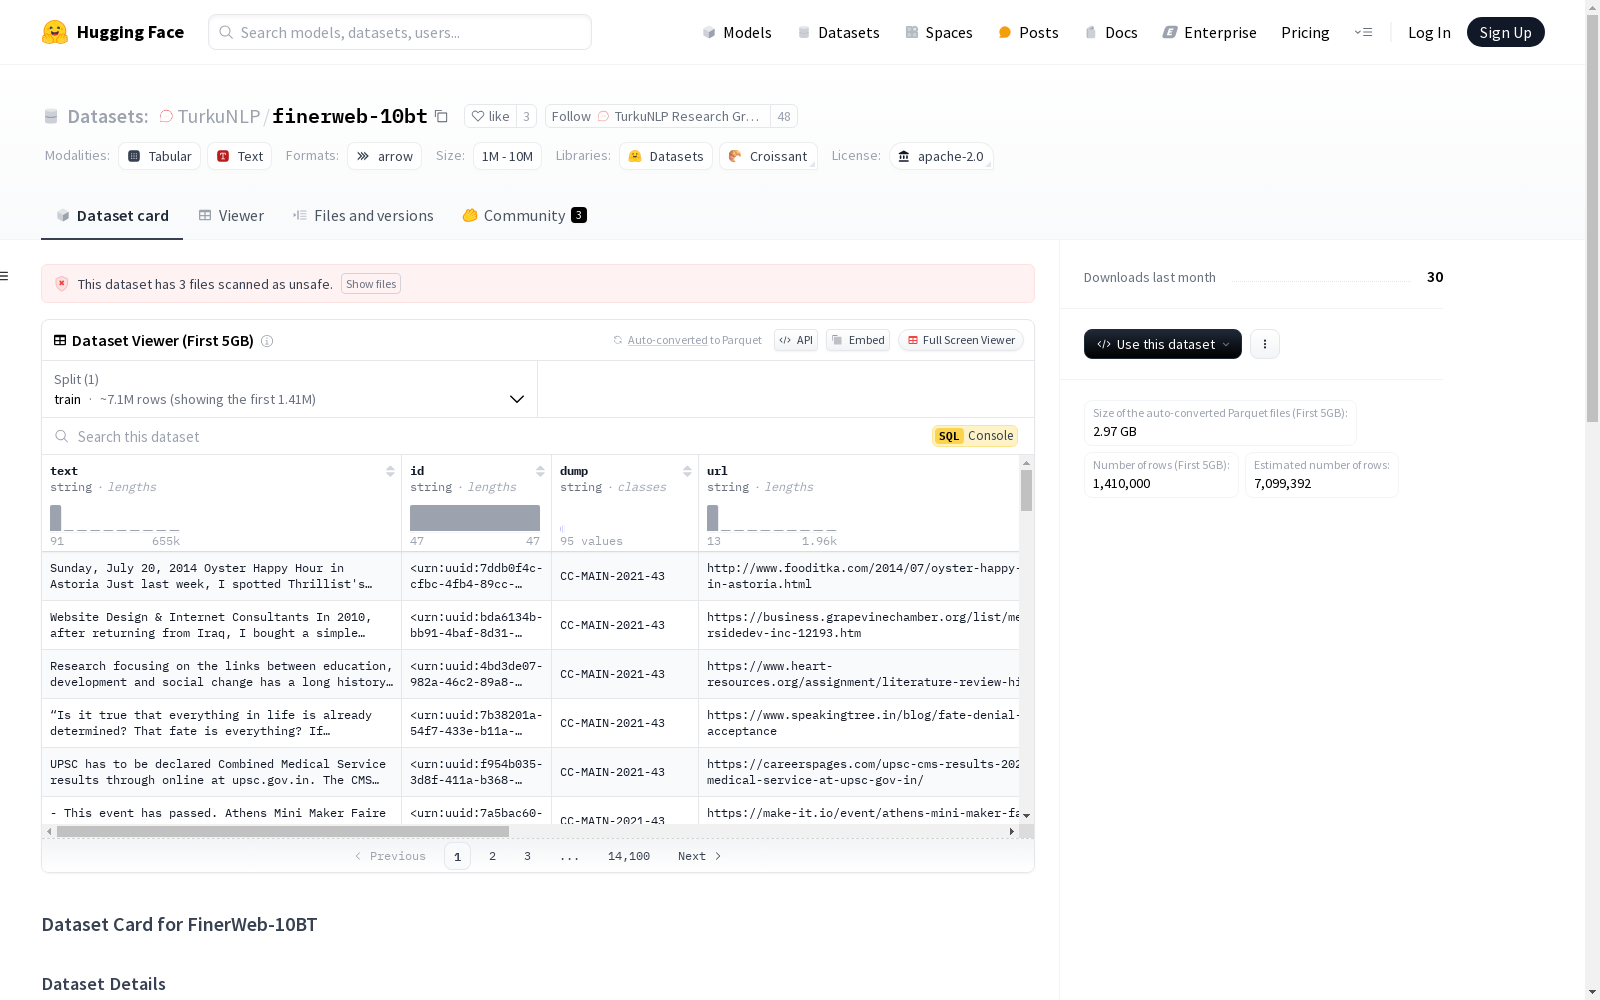The height and width of the screenshot is (1000, 1600).
Task: Click the Text modality tag
Action: [240, 156]
